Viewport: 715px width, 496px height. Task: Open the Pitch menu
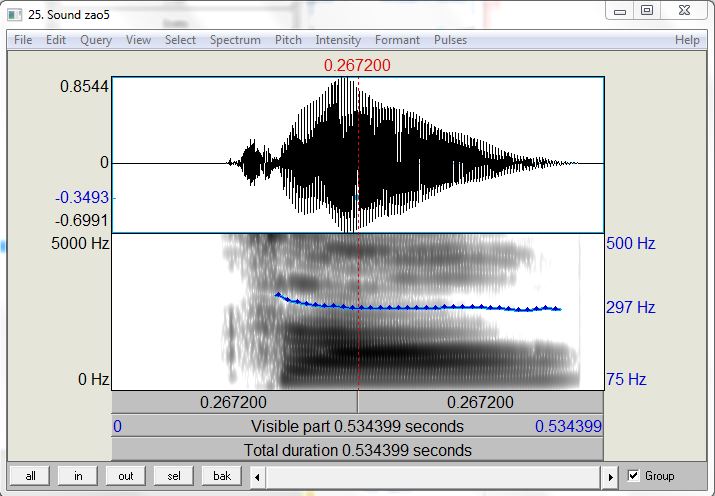pos(288,40)
